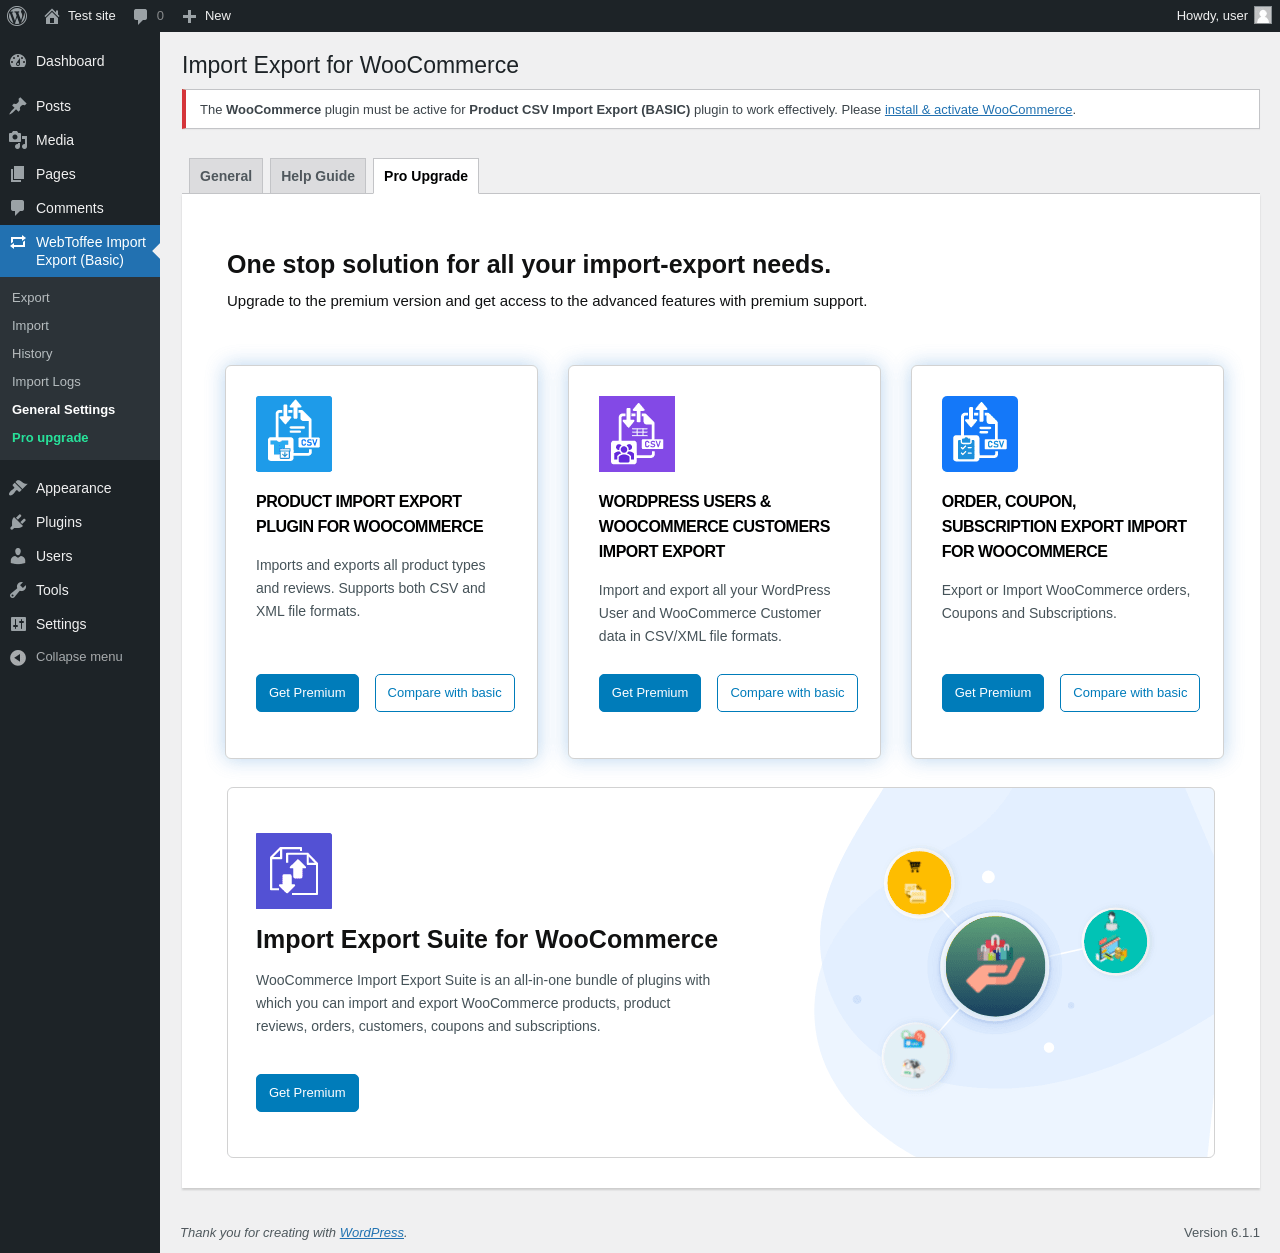The height and width of the screenshot is (1253, 1280).
Task: Click the Version 6.1.1 footer text
Action: coord(1222,1233)
